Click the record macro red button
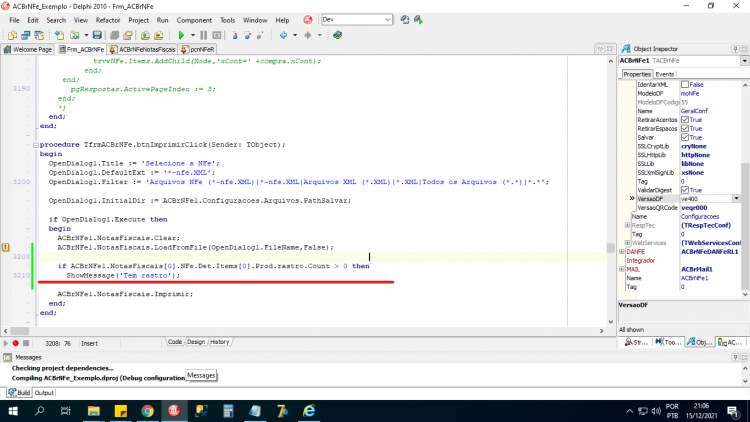750x422 pixels. 15,343
